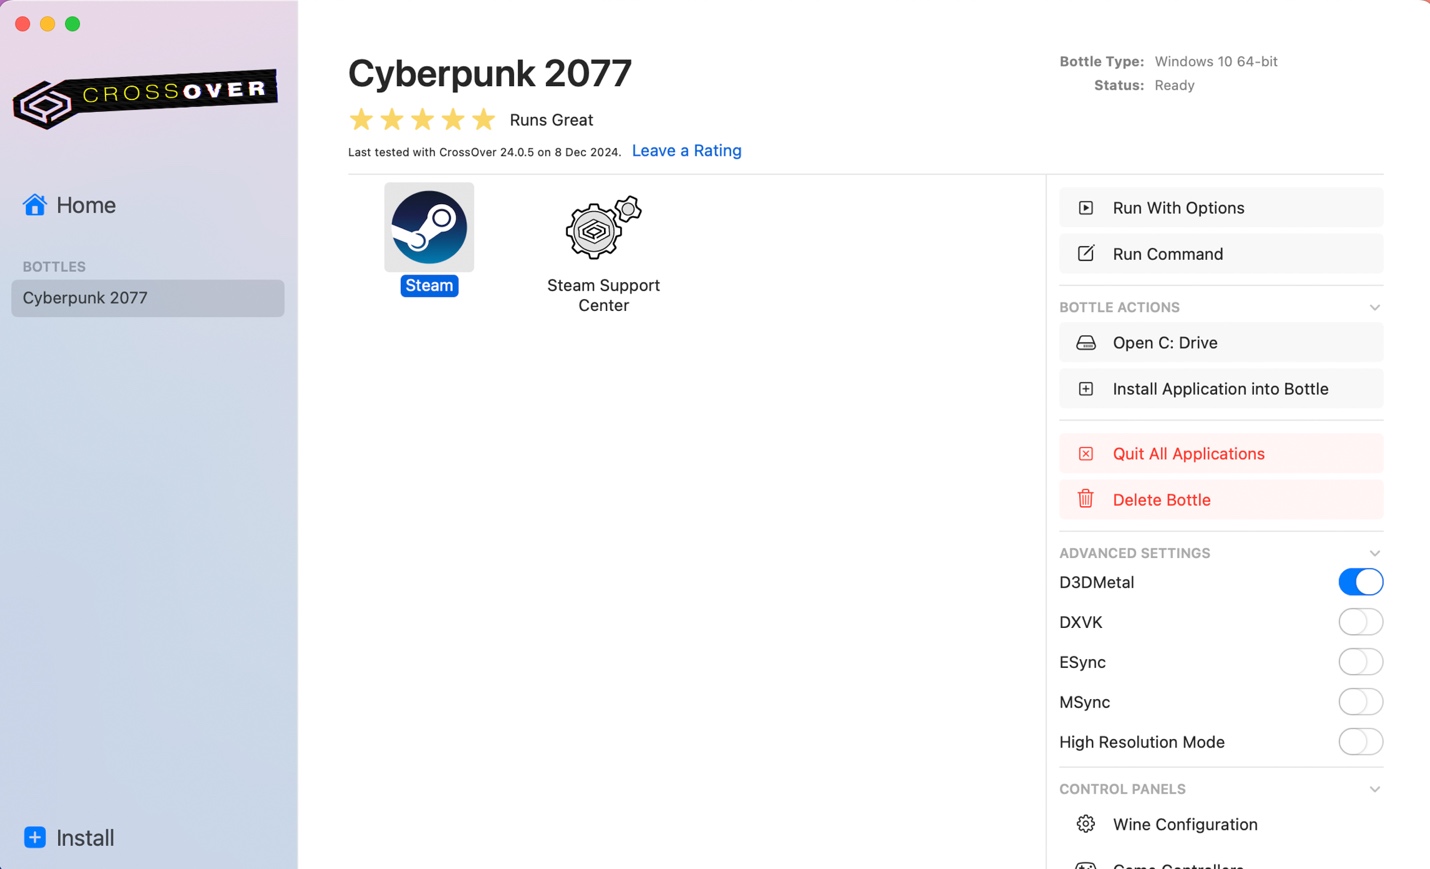1430x869 pixels.
Task: Disable the D3DMetal switch
Action: click(x=1360, y=582)
